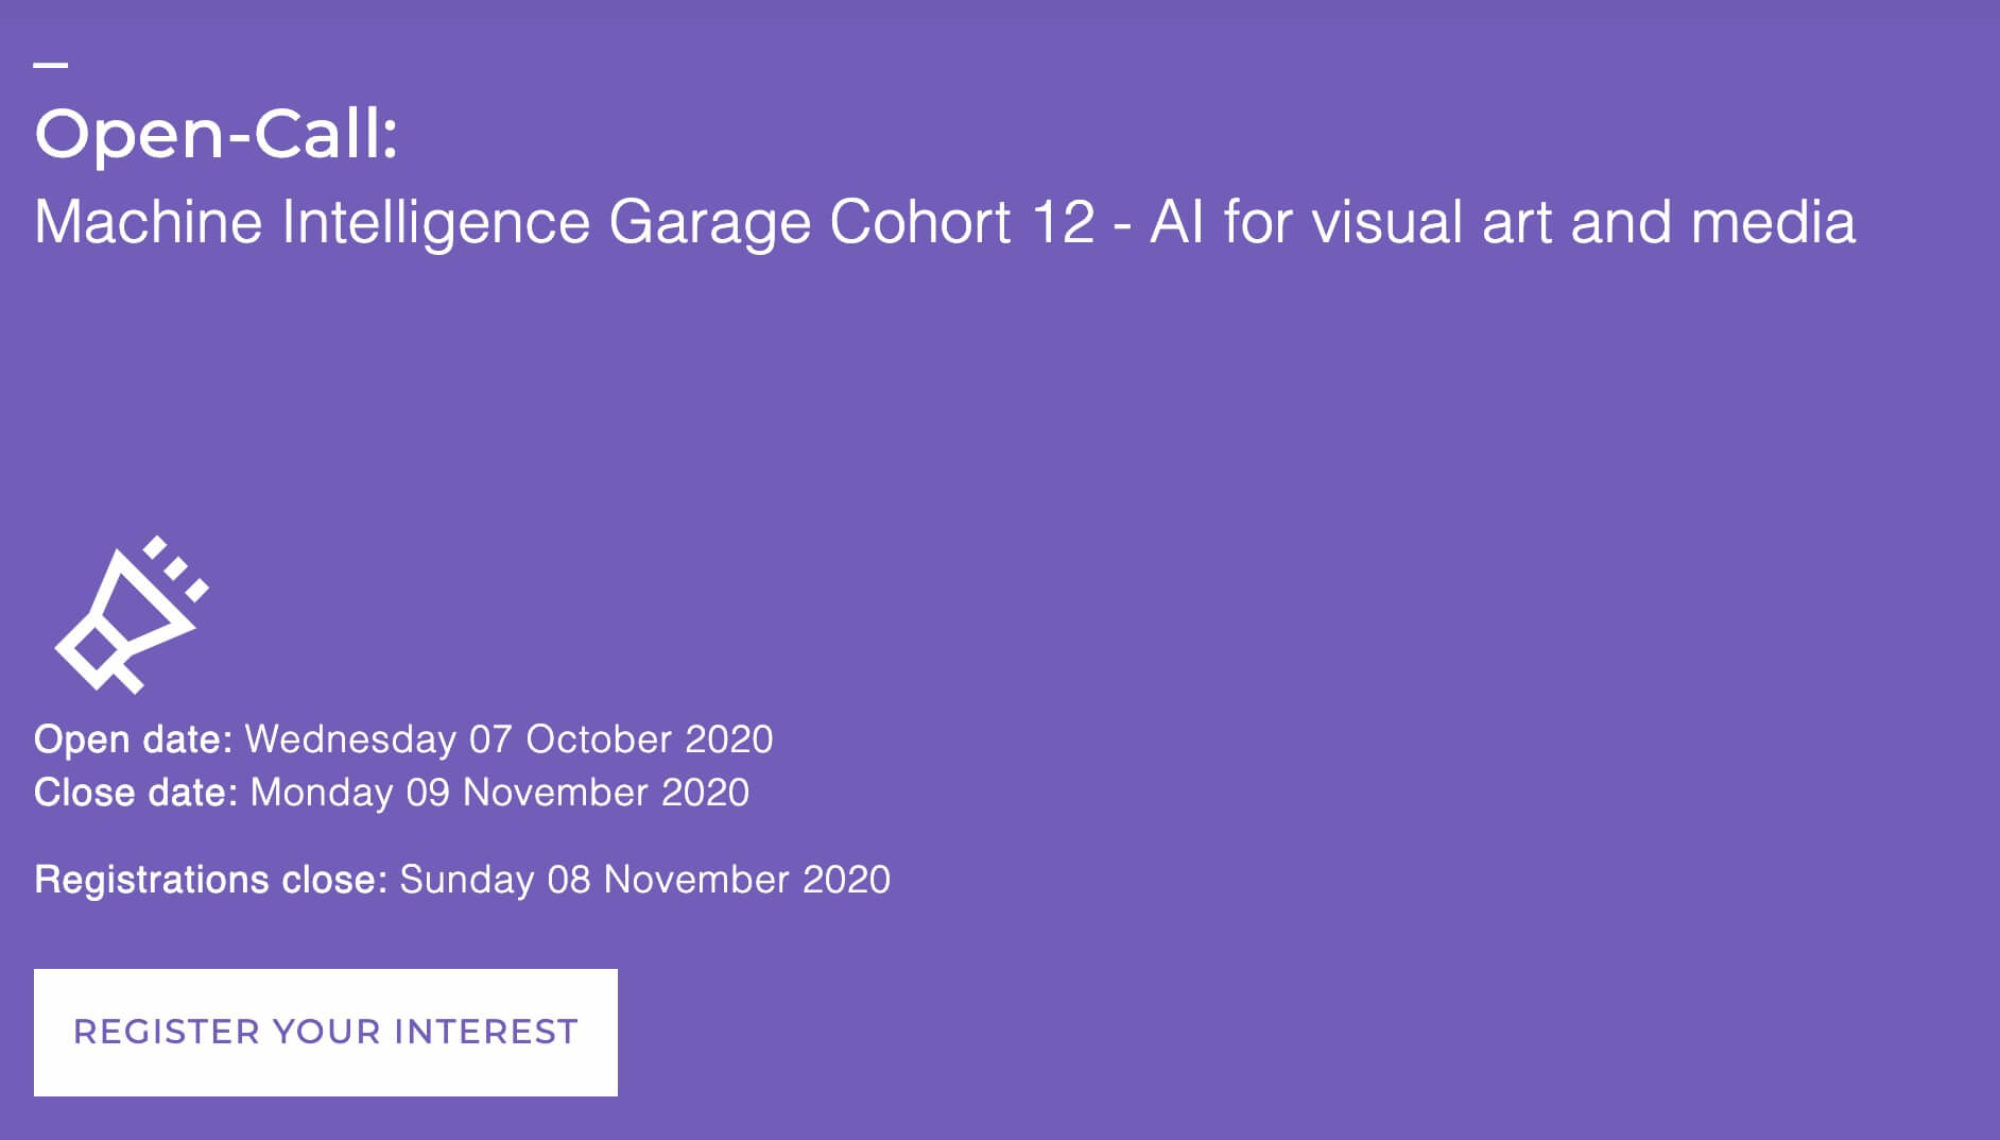This screenshot has width=2000, height=1140.
Task: Click the word October in the open date
Action: click(x=599, y=740)
